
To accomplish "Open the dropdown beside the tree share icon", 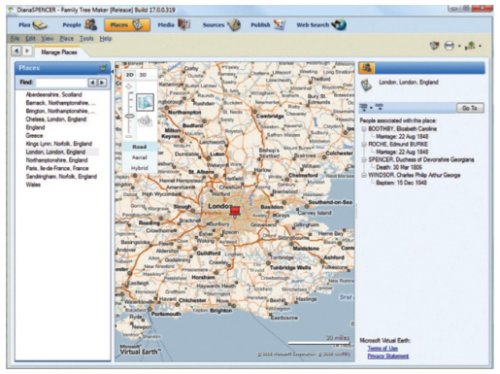I will (480, 46).
